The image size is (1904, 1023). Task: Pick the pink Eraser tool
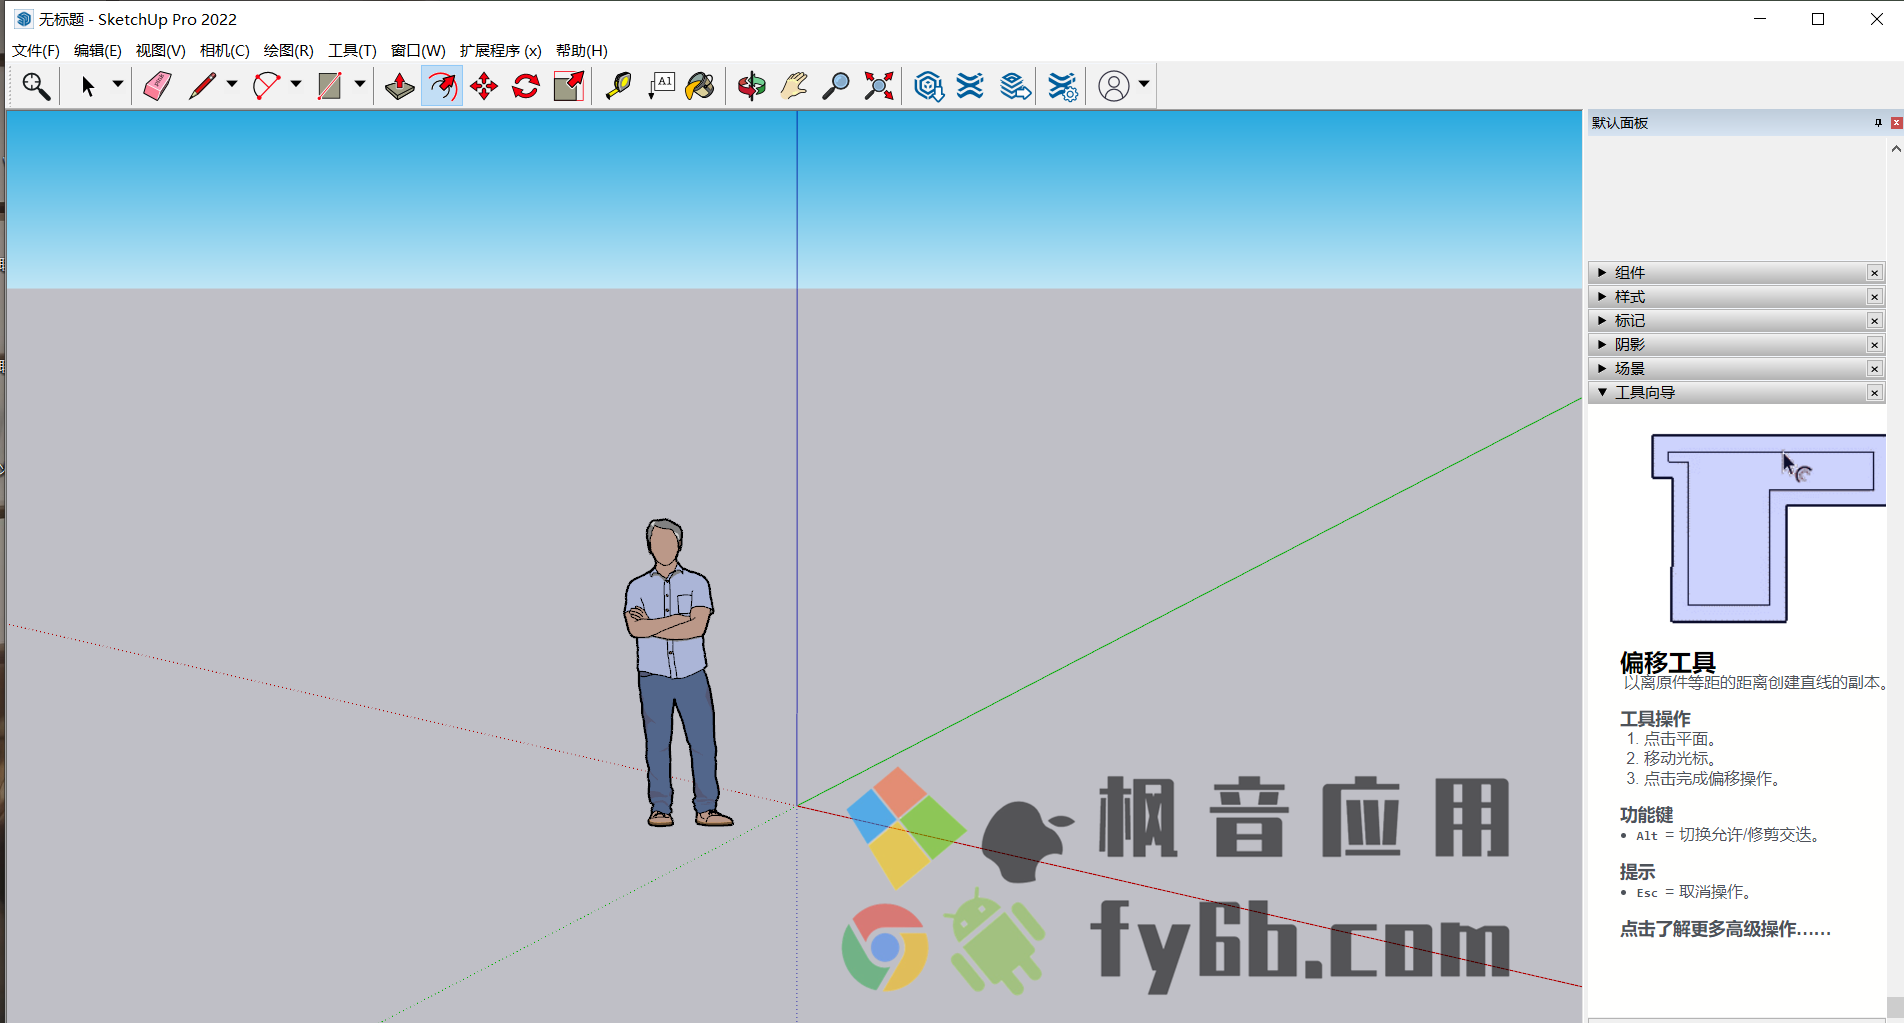(157, 86)
